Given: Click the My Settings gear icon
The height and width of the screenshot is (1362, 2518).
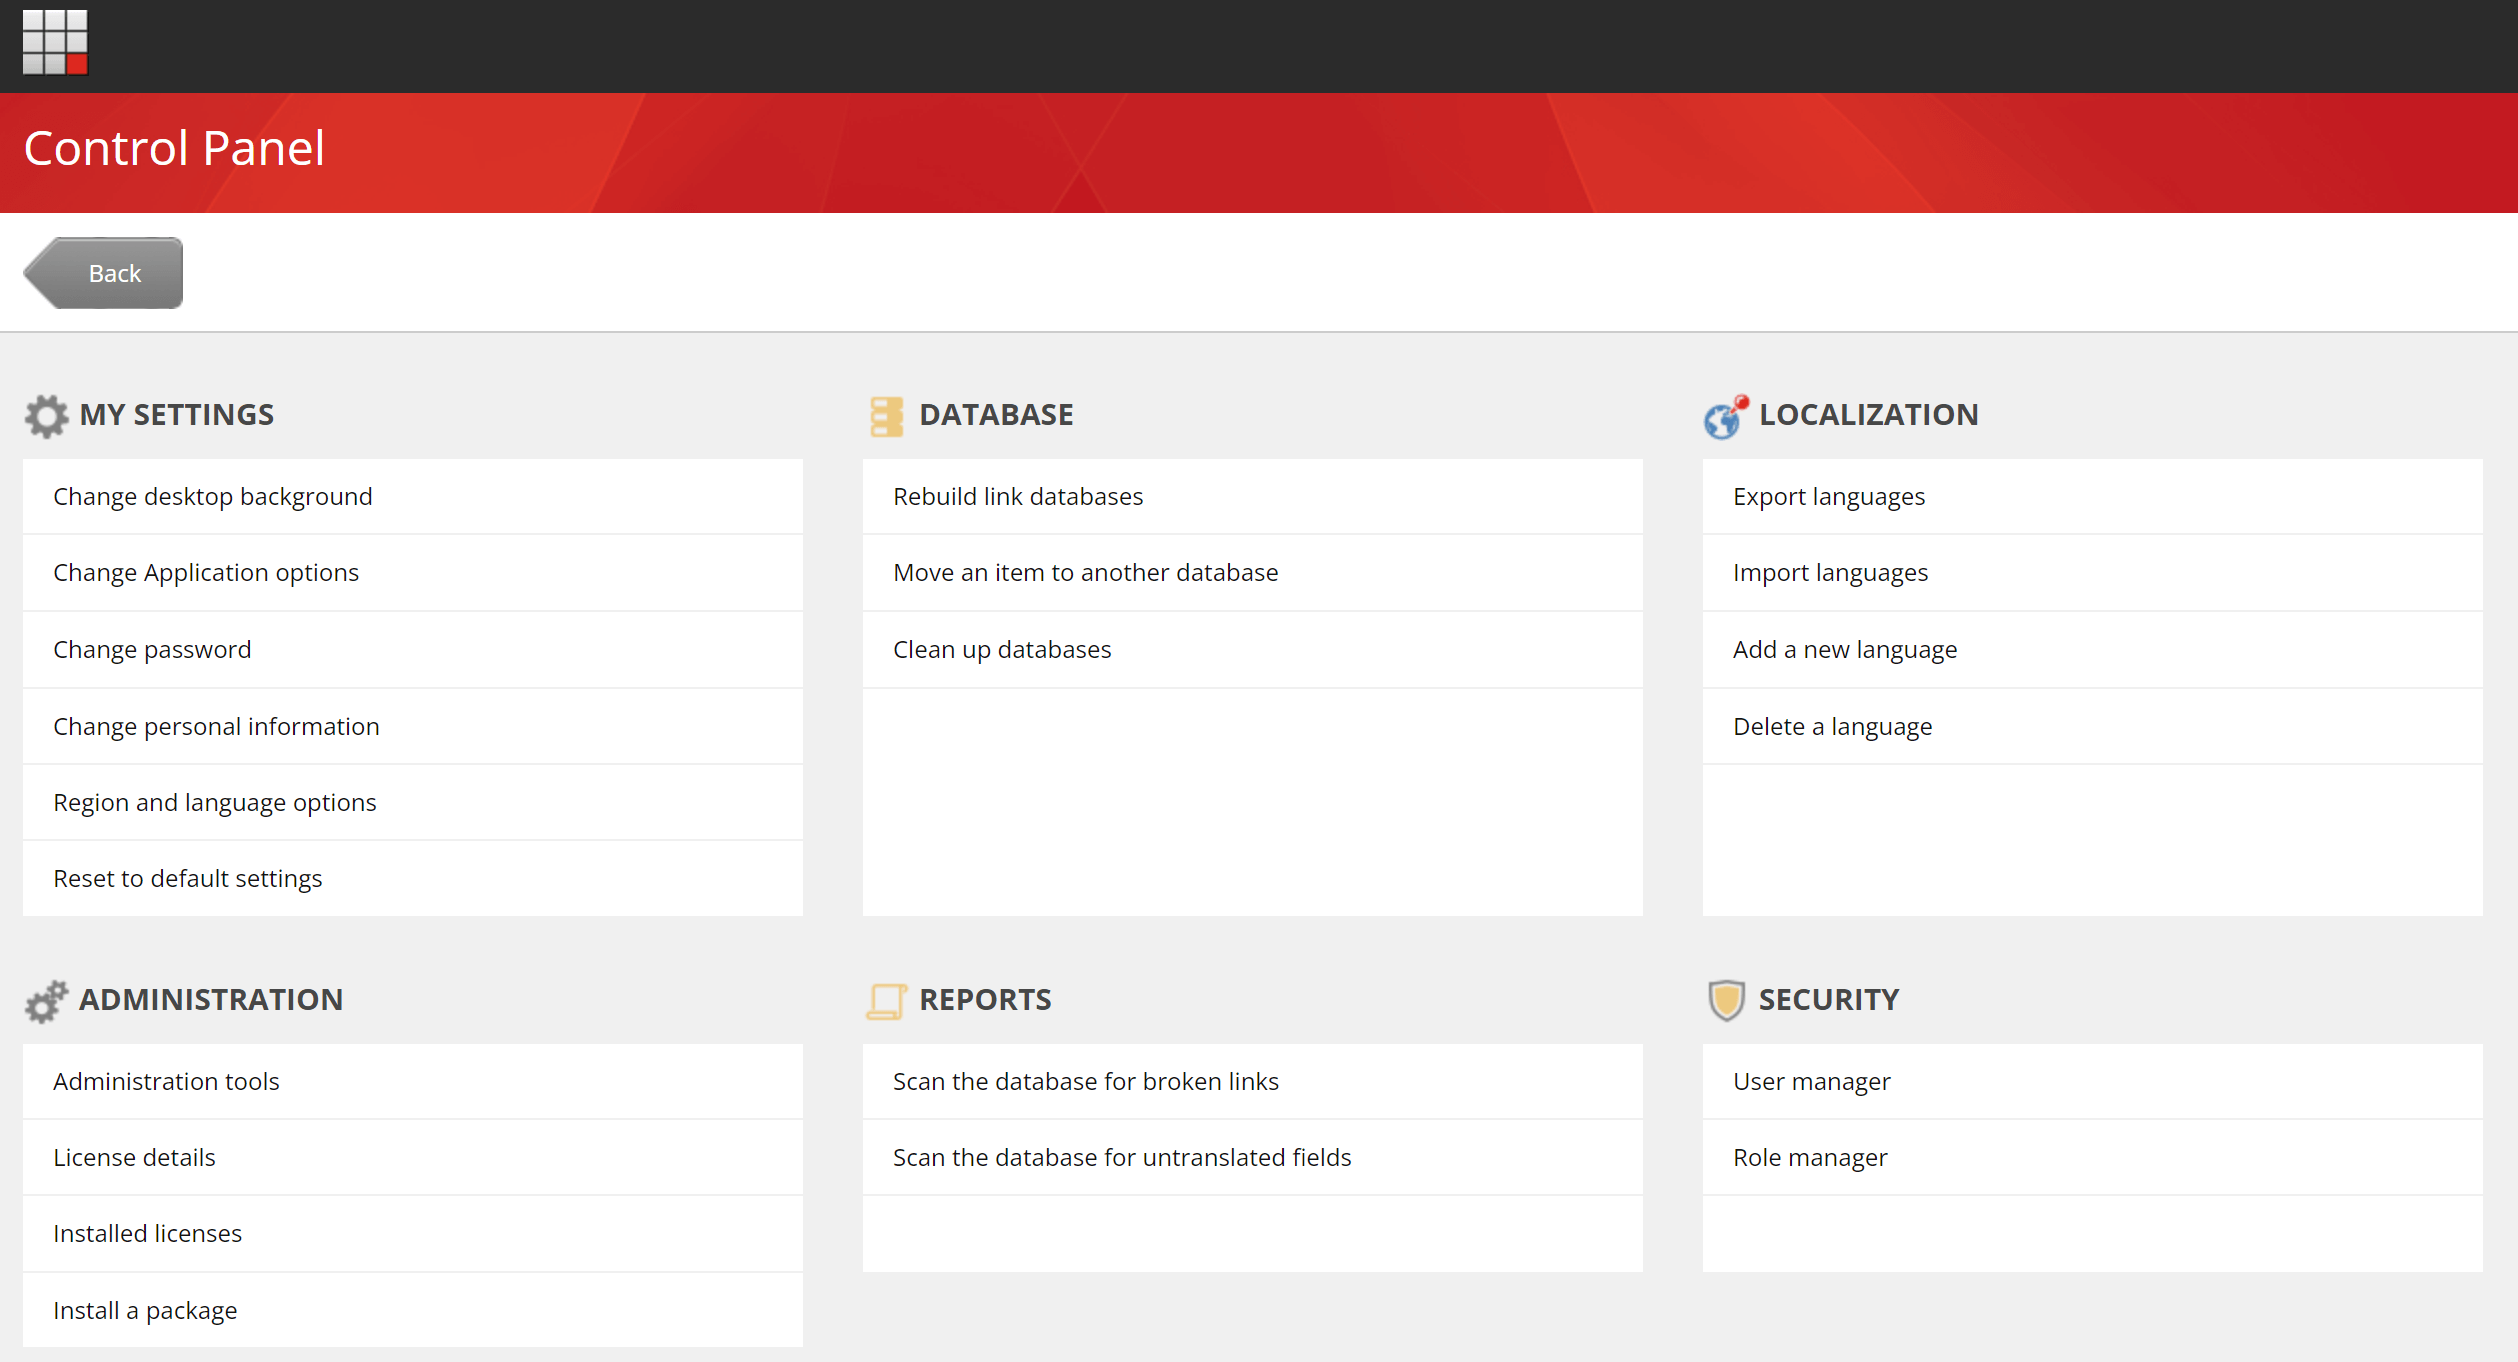Looking at the screenshot, I should click(x=46, y=416).
